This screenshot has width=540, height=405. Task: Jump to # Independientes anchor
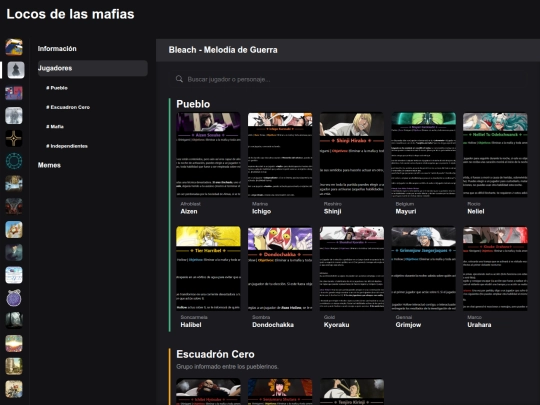67,146
